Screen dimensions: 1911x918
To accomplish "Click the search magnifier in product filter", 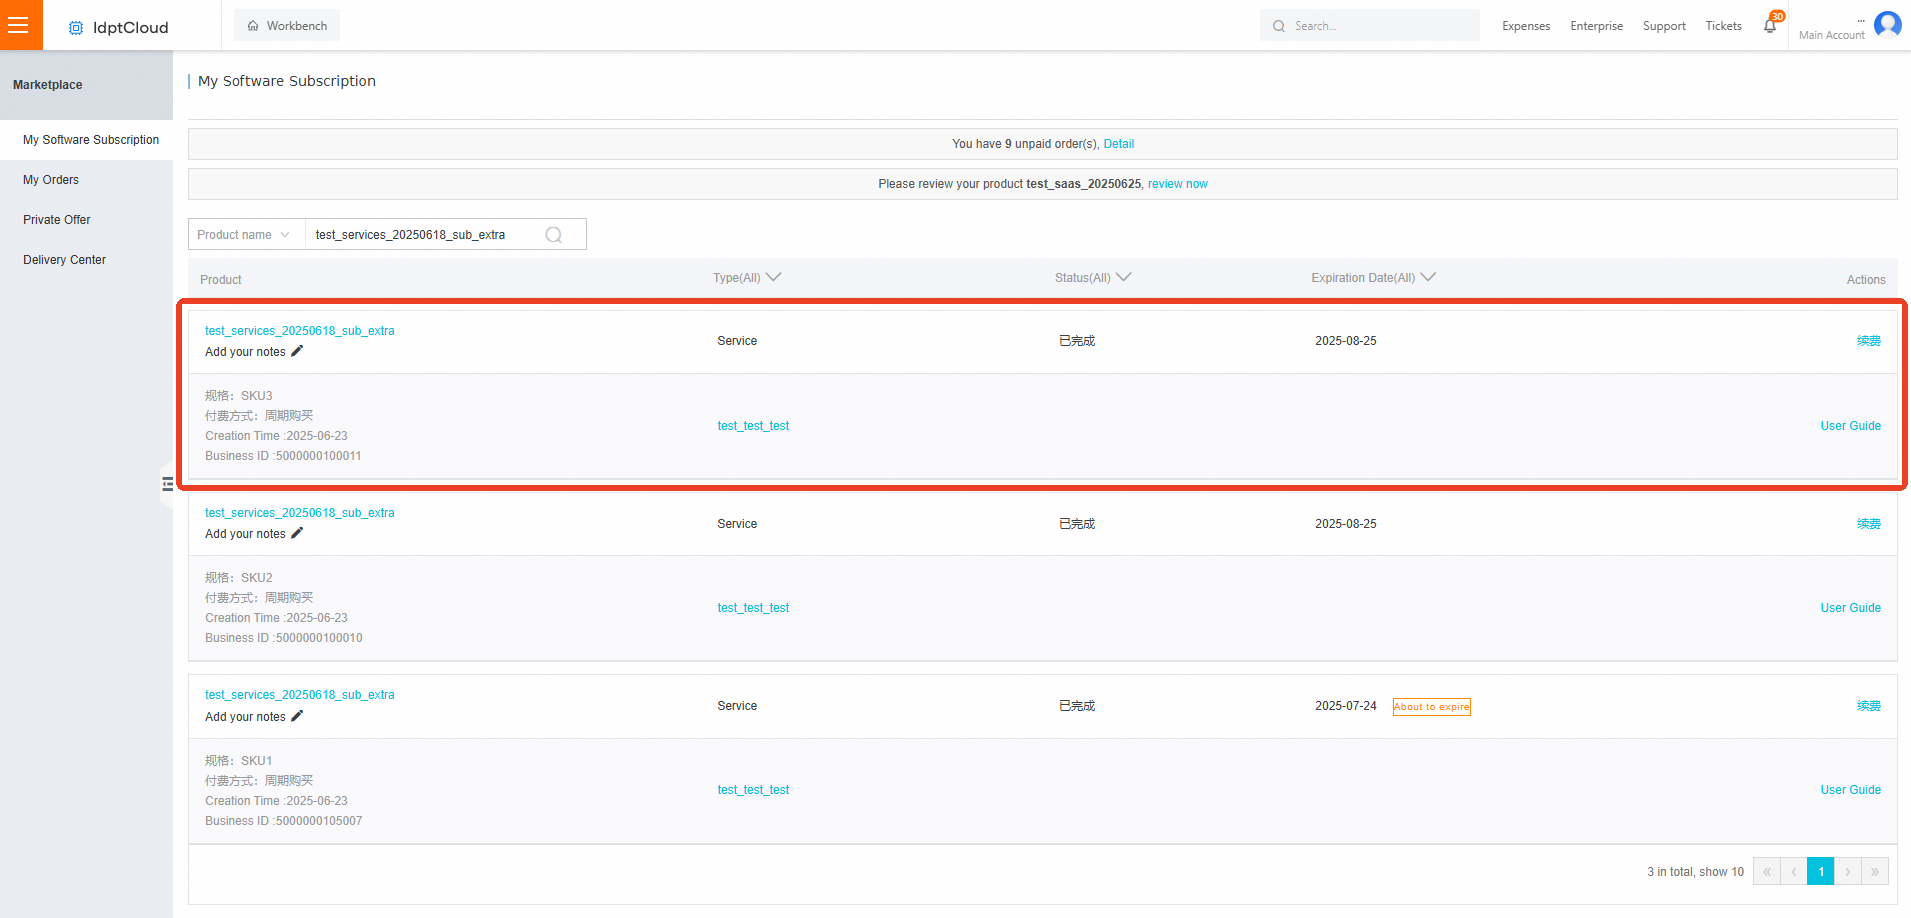I will point(554,235).
